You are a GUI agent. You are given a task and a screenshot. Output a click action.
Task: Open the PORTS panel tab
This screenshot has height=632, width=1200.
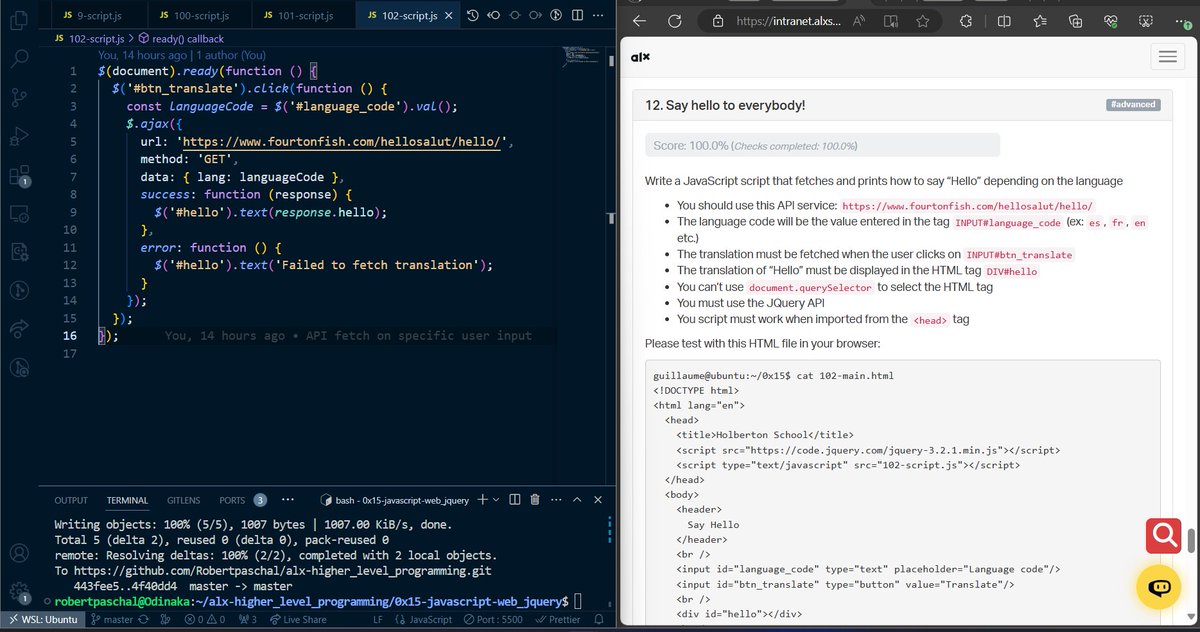(x=232, y=500)
